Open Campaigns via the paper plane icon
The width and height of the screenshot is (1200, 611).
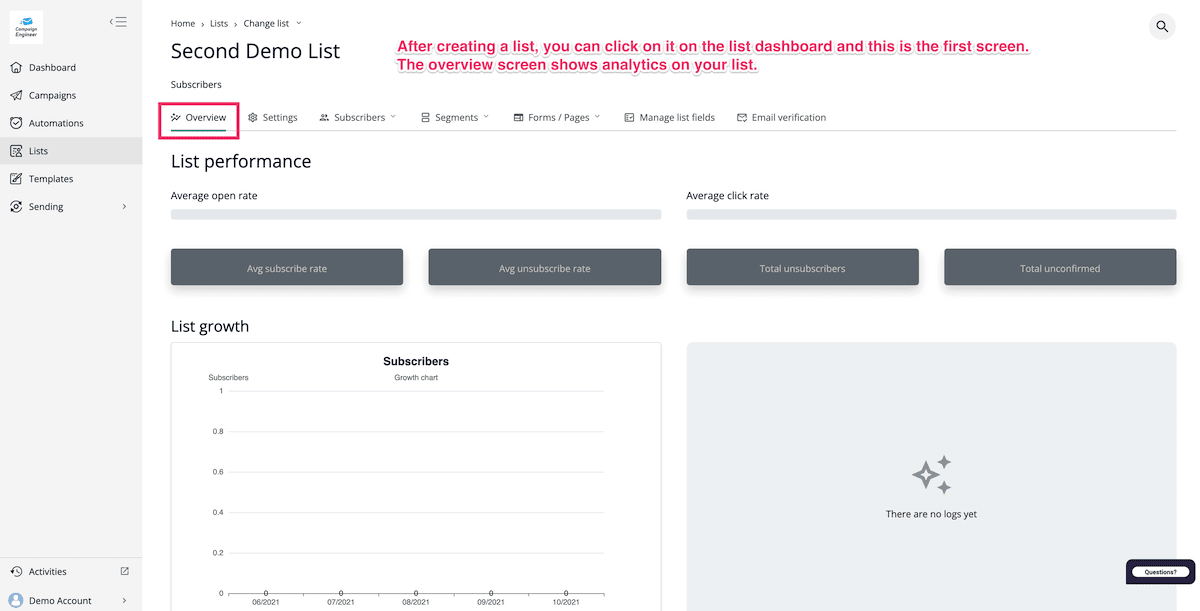(16, 96)
